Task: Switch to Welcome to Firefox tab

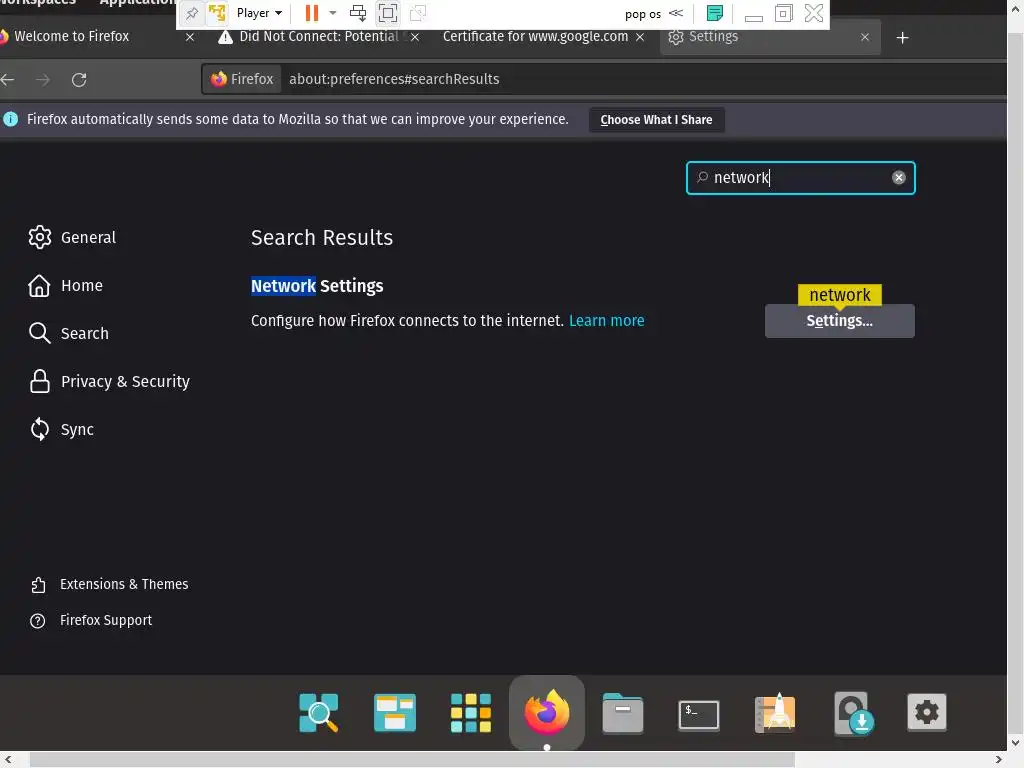Action: pyautogui.click(x=72, y=37)
